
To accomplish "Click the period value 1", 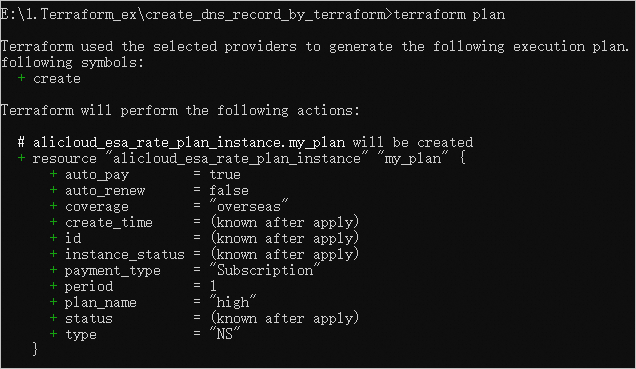I will coord(213,286).
